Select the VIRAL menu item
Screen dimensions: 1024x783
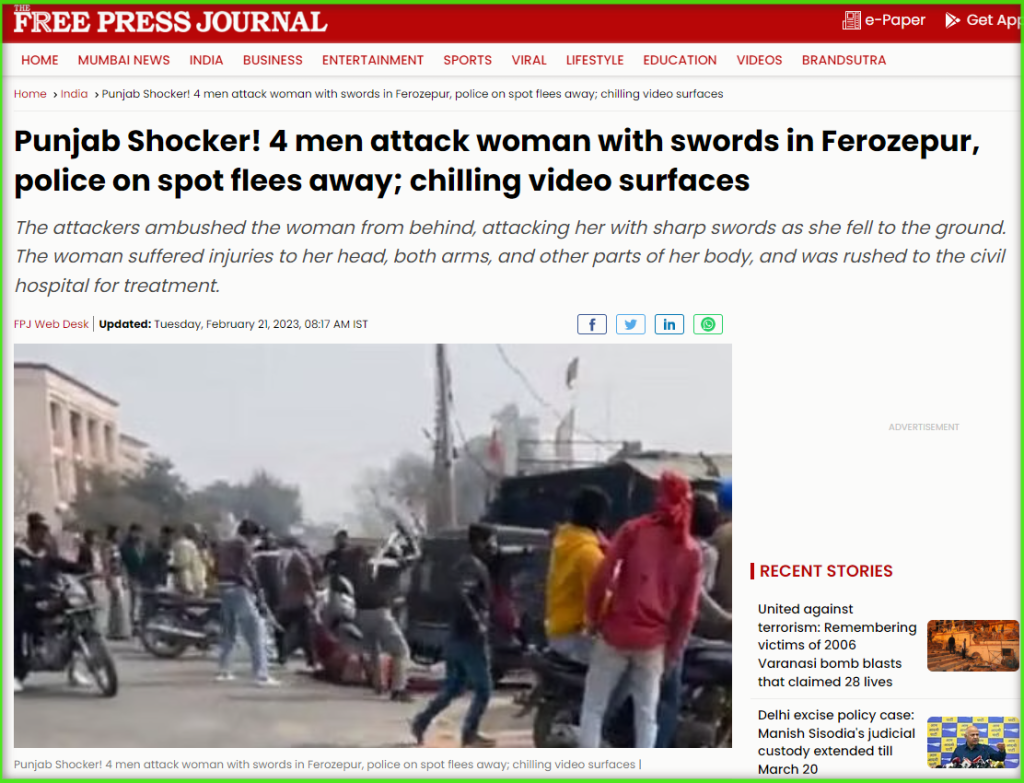coord(529,60)
